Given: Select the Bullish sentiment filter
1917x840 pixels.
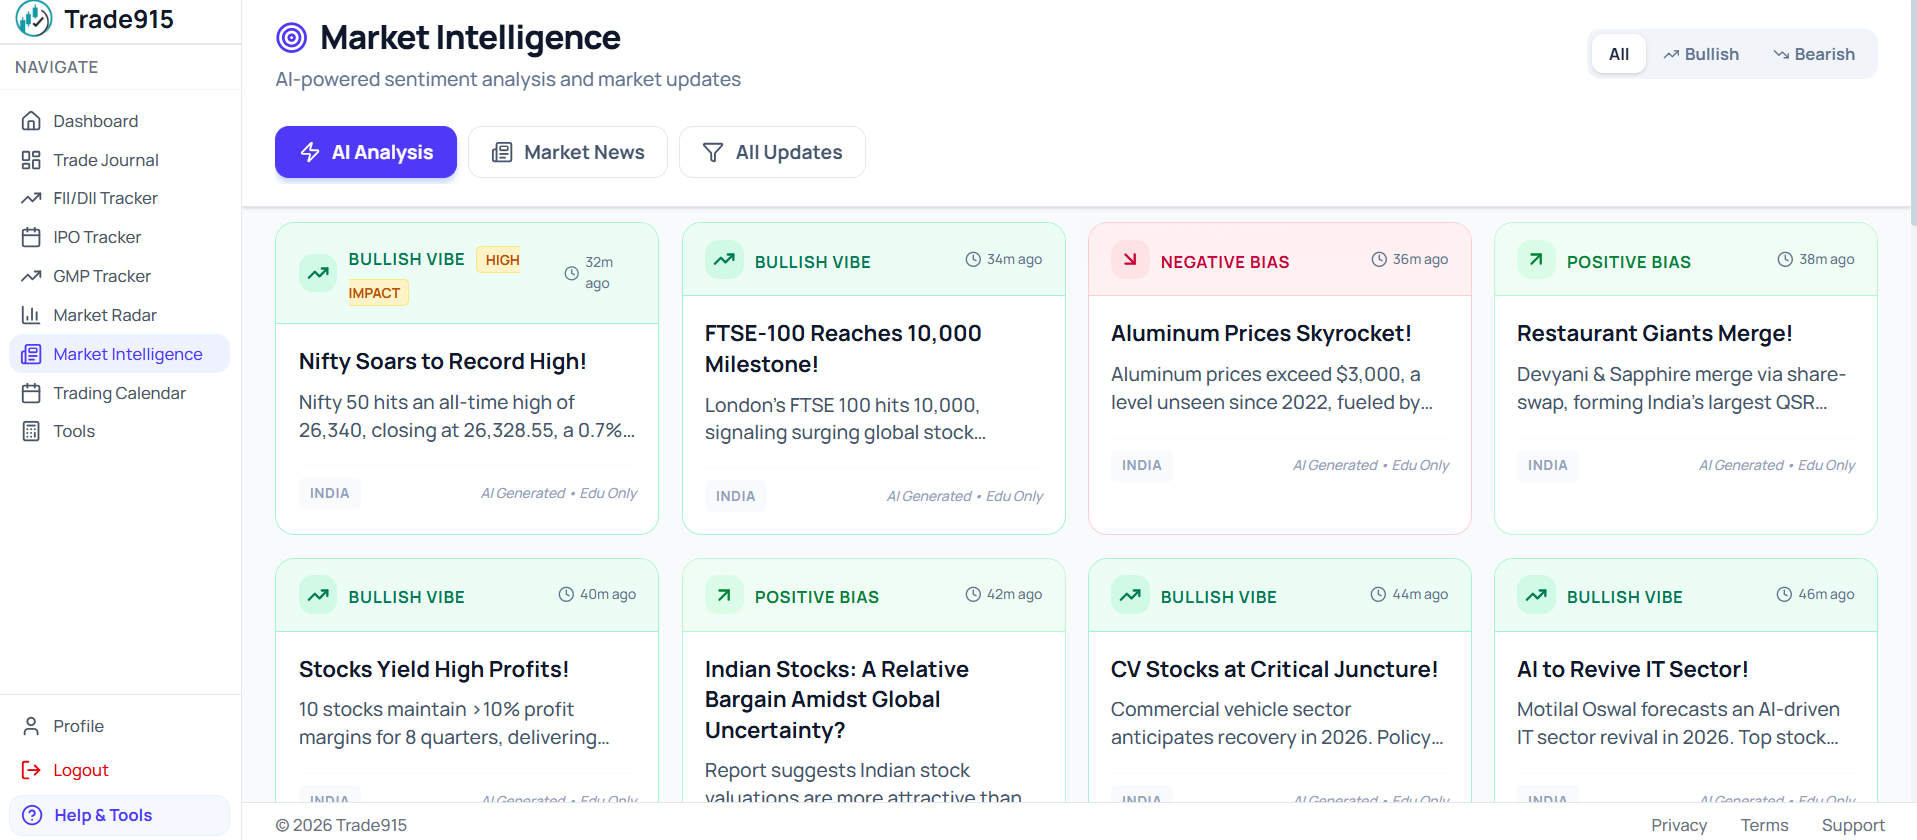Looking at the screenshot, I should pyautogui.click(x=1701, y=54).
